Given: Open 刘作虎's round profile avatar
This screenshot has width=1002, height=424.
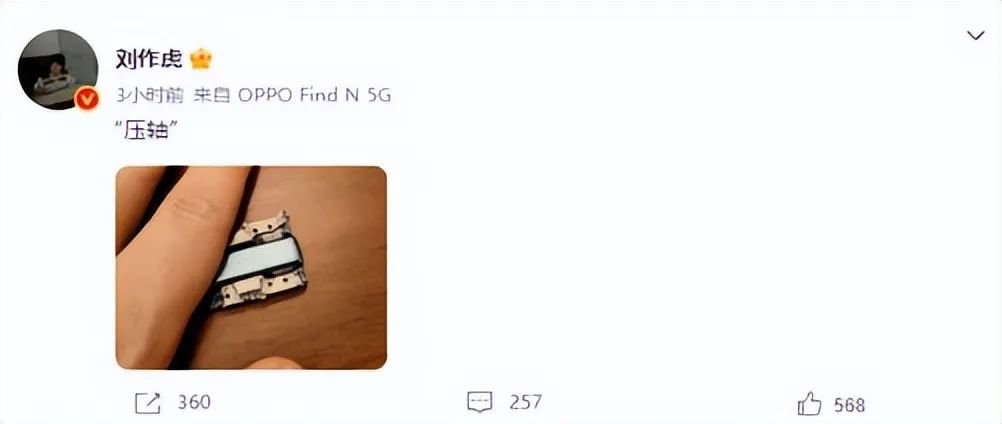Looking at the screenshot, I should (58, 70).
